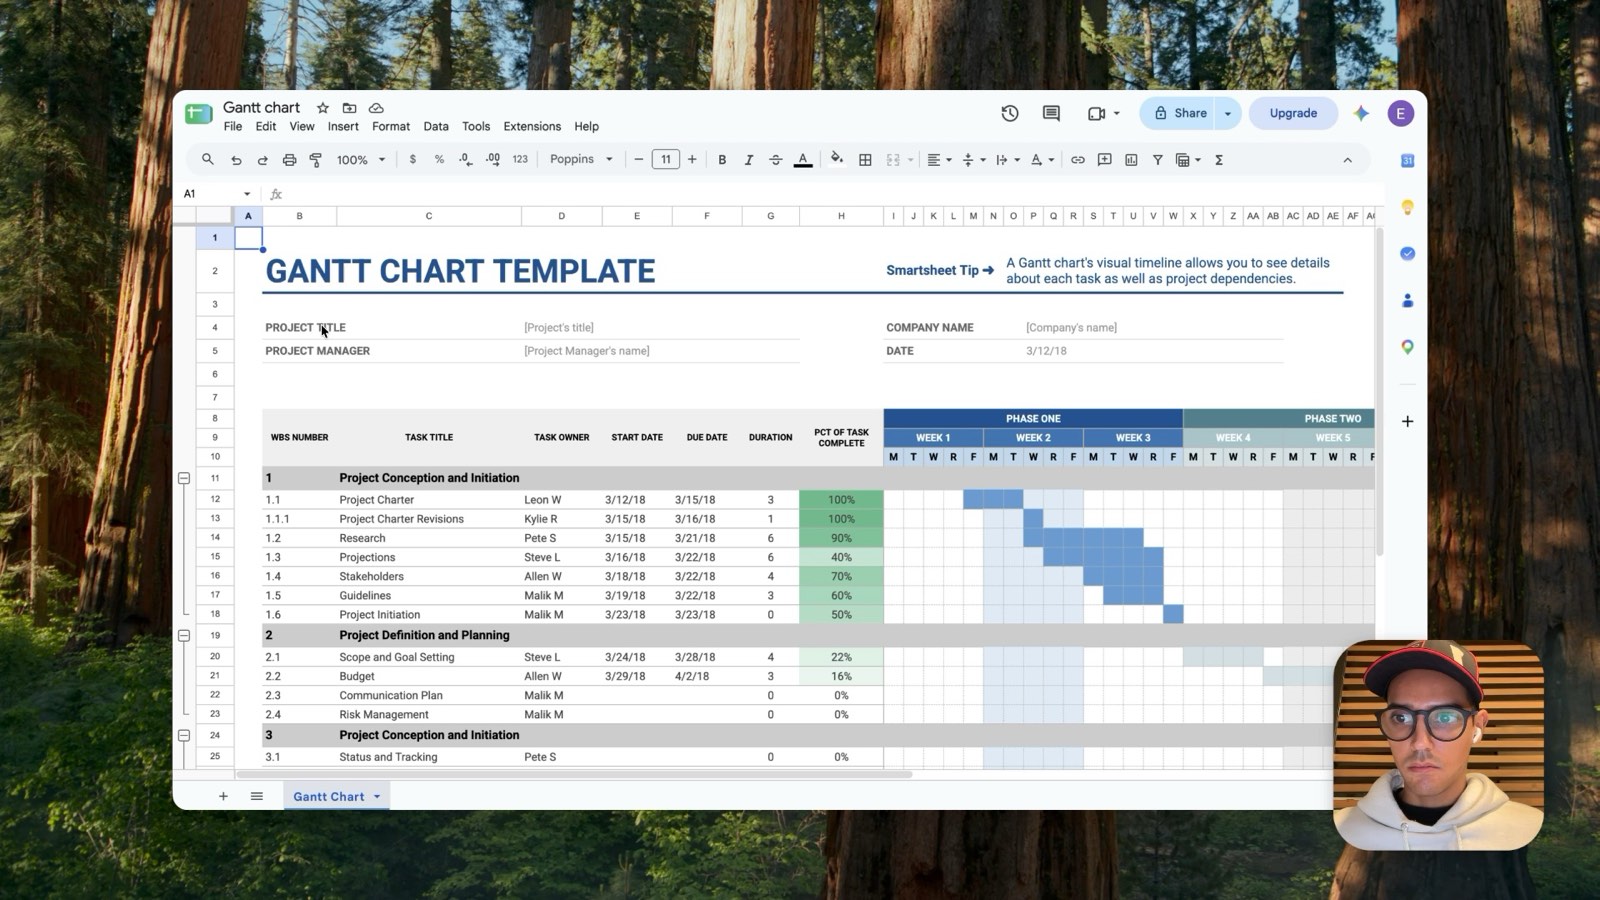Show all sheets list button
This screenshot has width=1600, height=900.
(x=257, y=797)
